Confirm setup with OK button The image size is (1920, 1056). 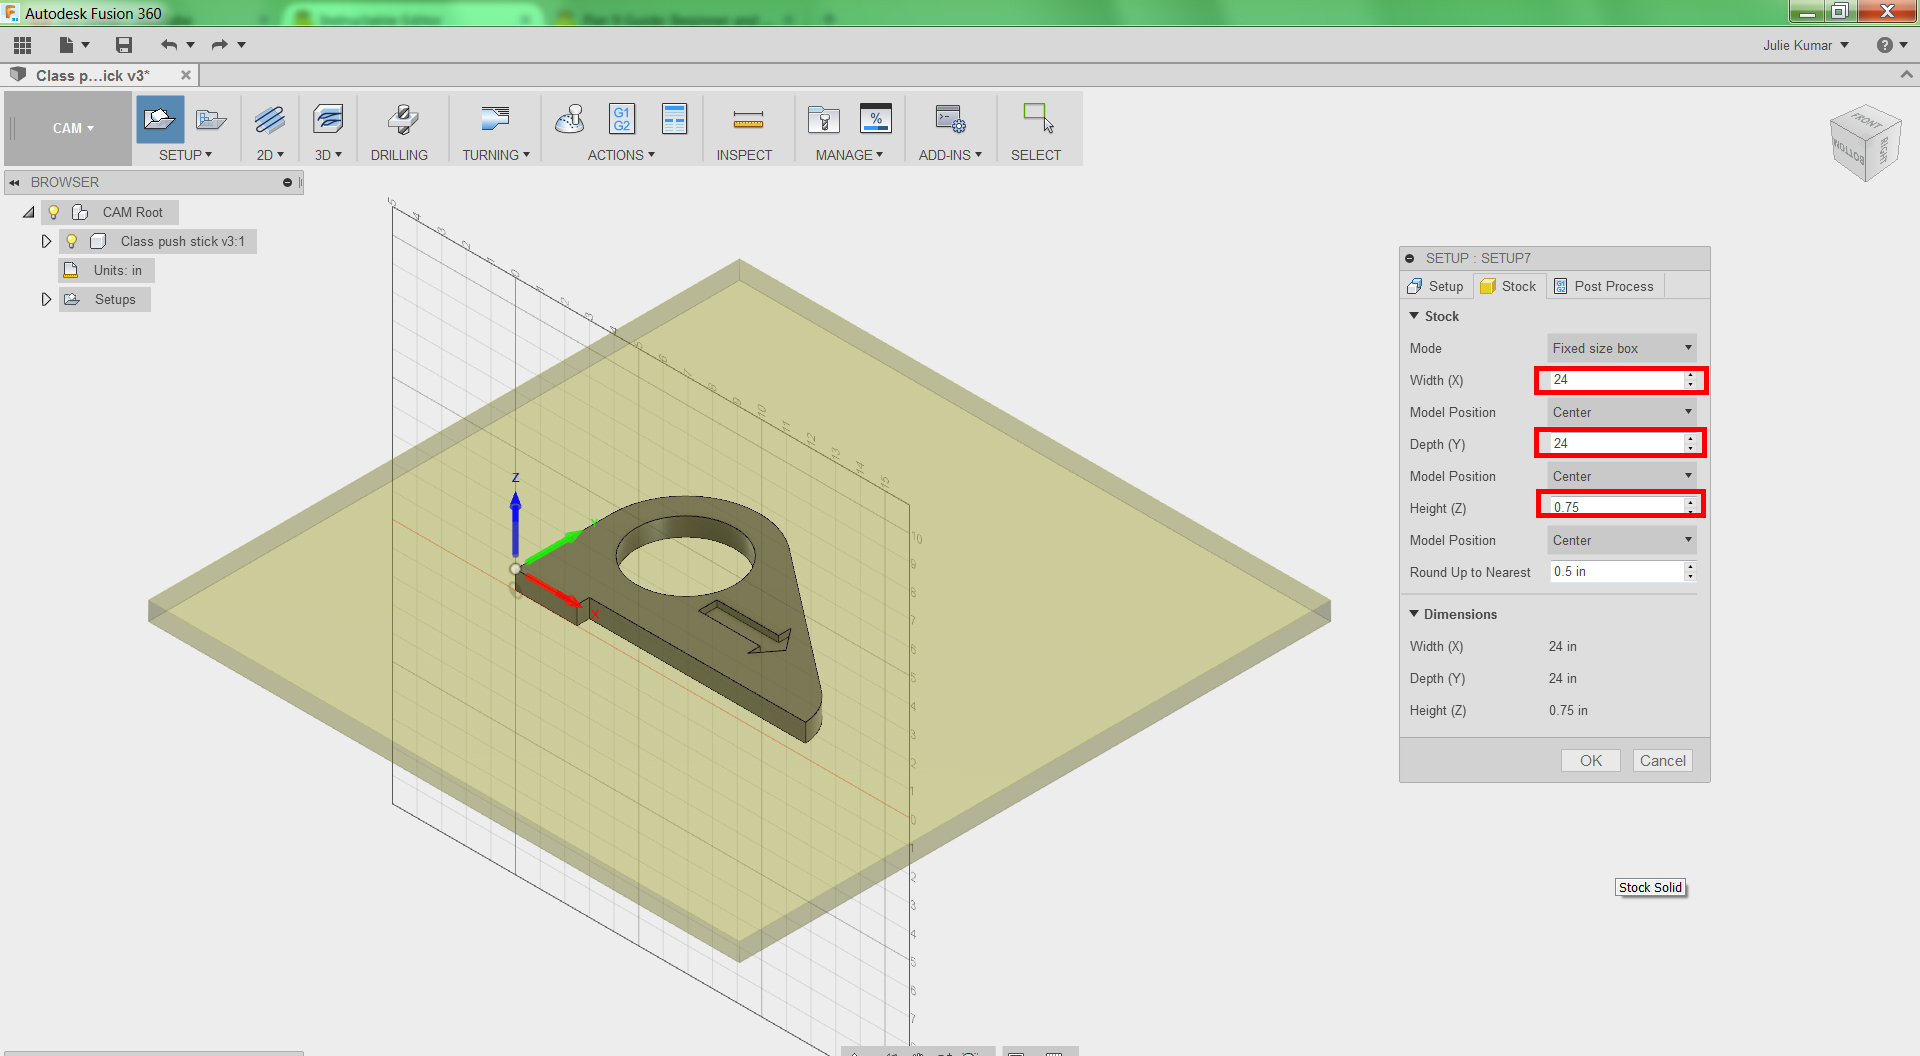(1590, 761)
